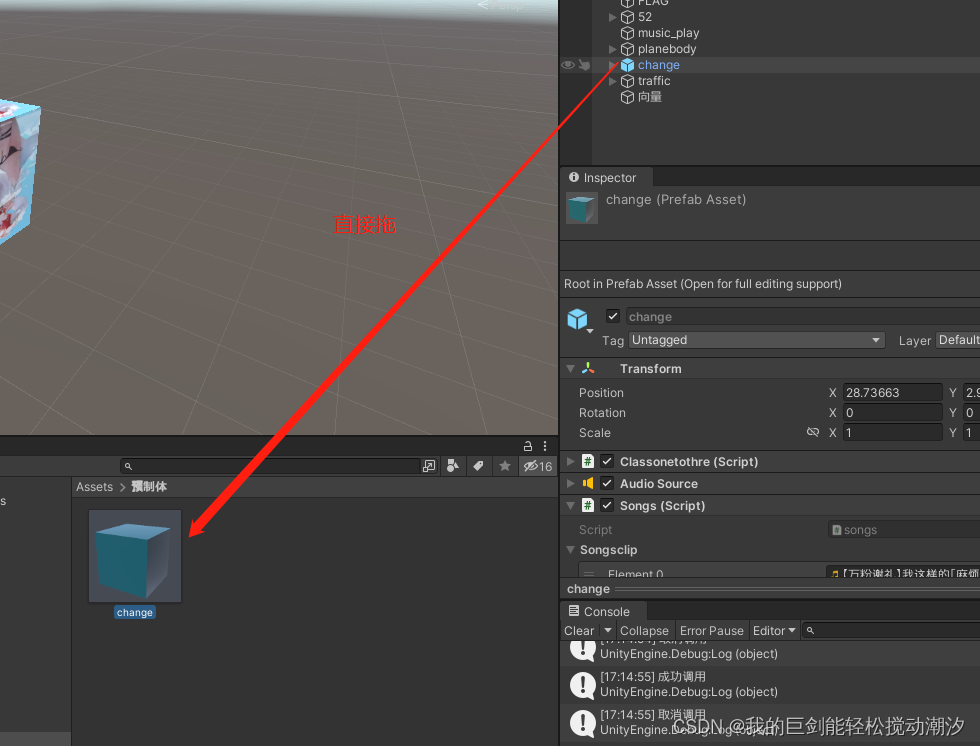
Task: Expand planebody in the Hierarchy
Action: [x=612, y=48]
